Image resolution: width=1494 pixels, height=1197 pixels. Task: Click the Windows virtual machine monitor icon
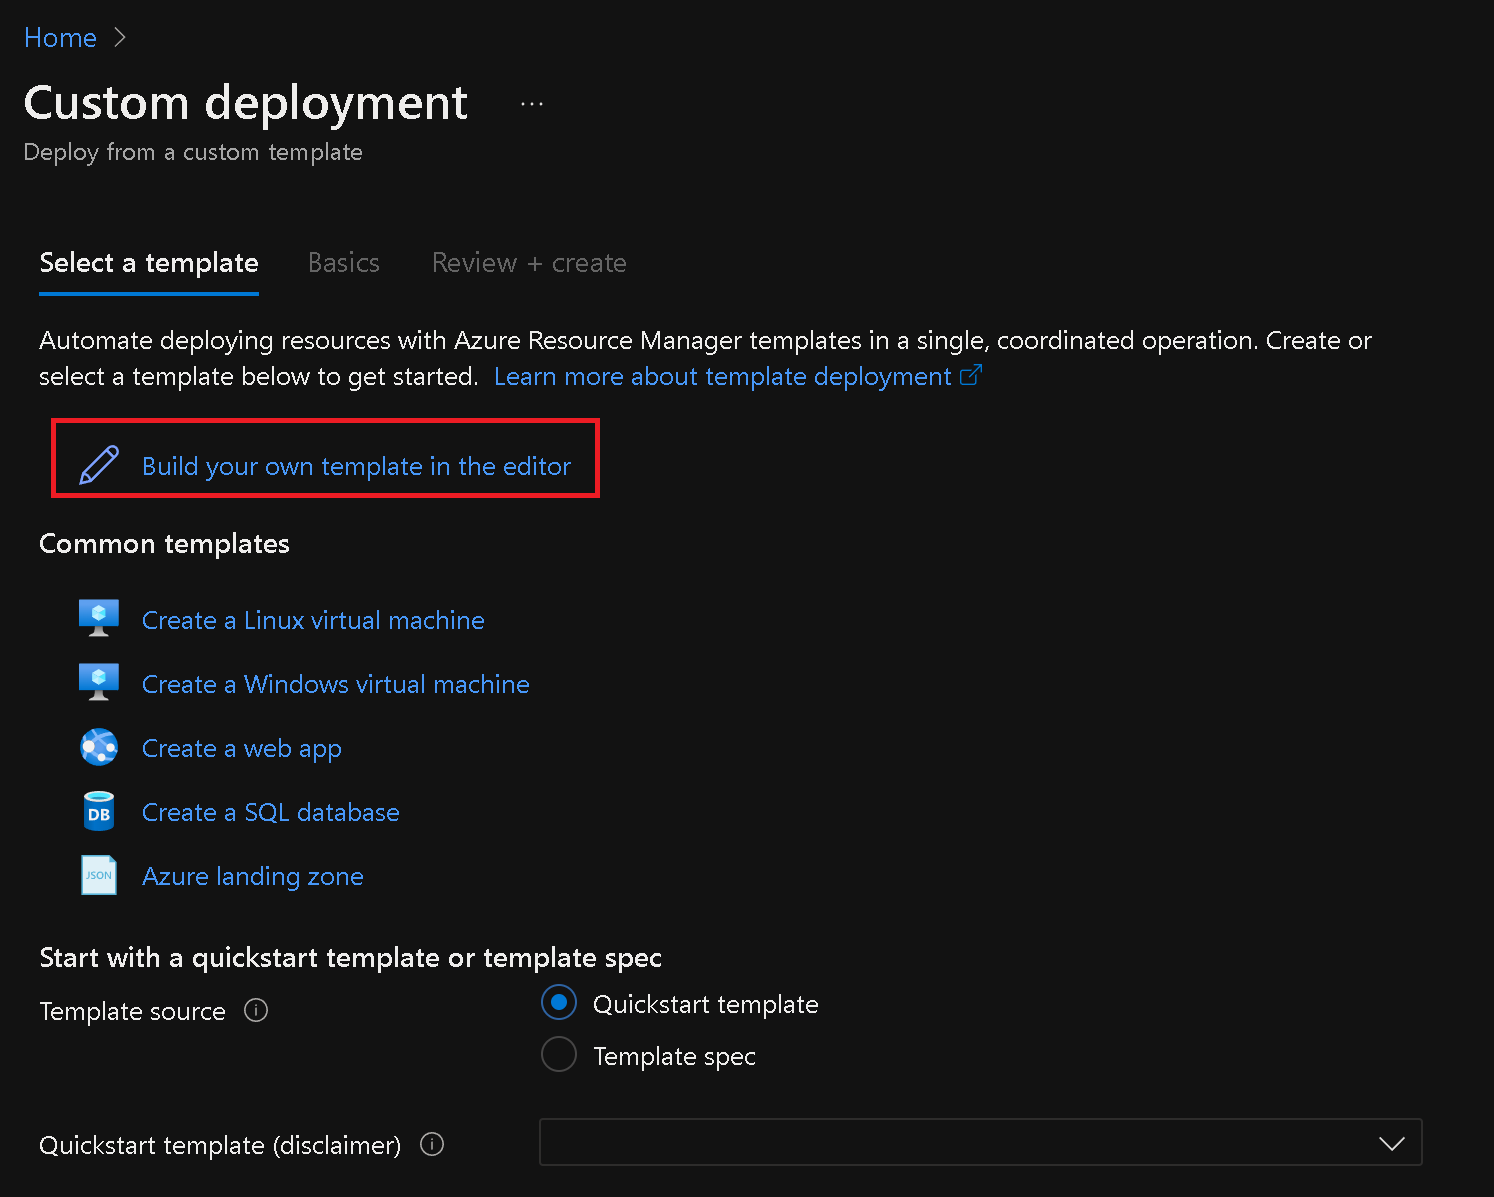pyautogui.click(x=99, y=682)
